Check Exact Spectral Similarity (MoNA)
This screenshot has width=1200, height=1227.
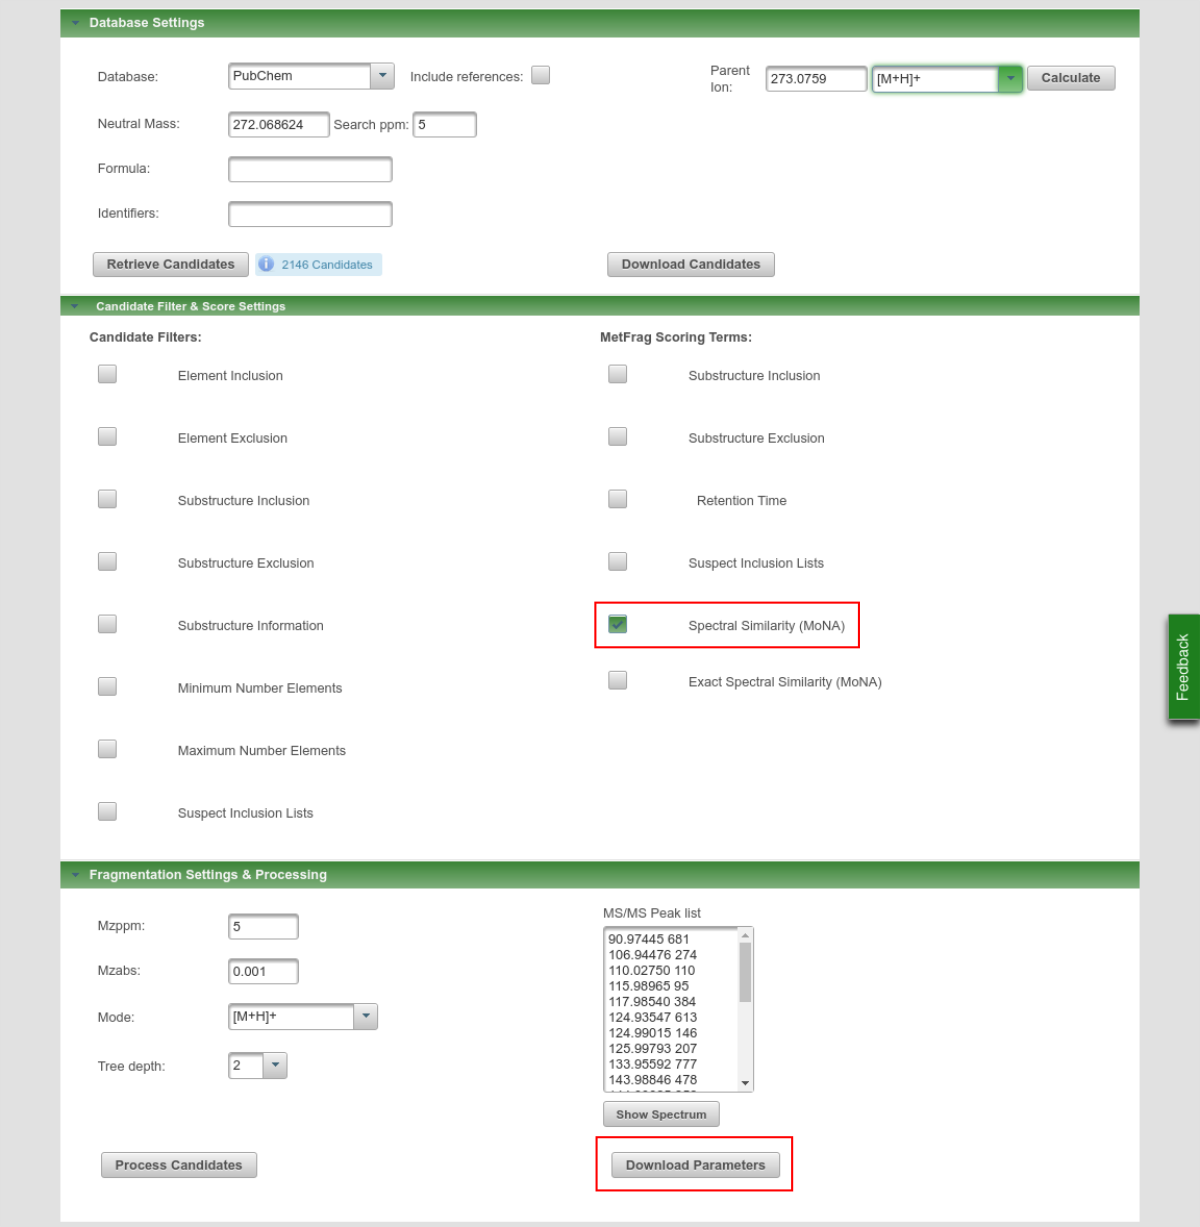pyautogui.click(x=618, y=681)
